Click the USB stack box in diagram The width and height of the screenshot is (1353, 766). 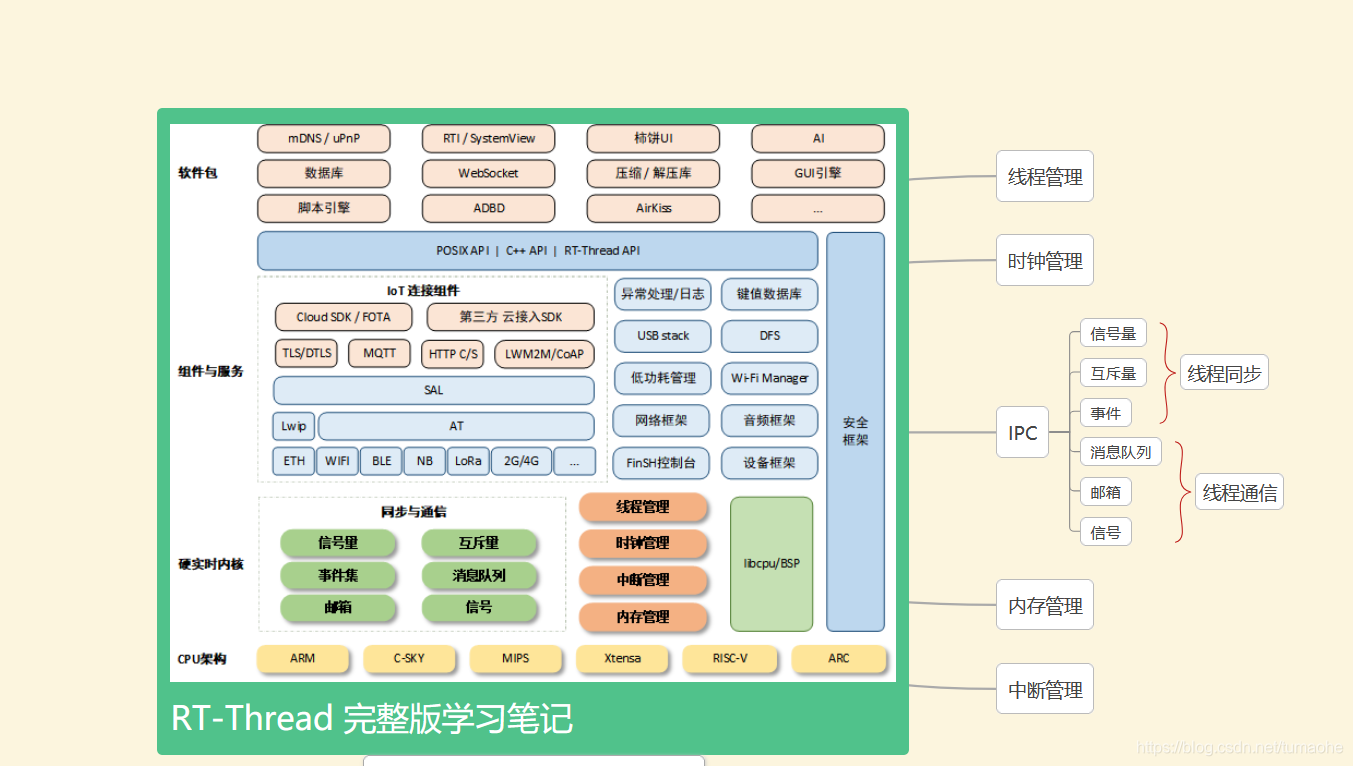pos(662,336)
